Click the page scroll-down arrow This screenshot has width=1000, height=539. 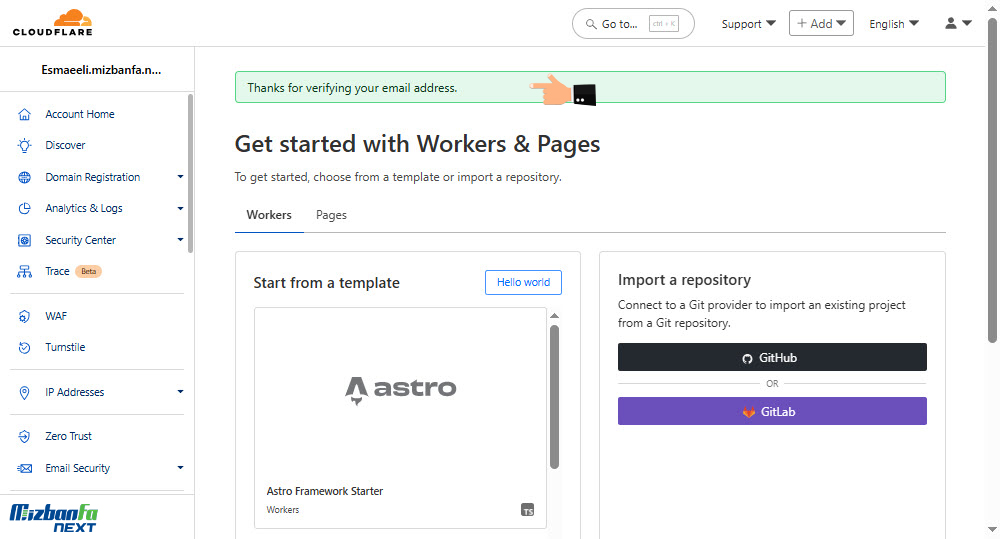click(x=992, y=529)
